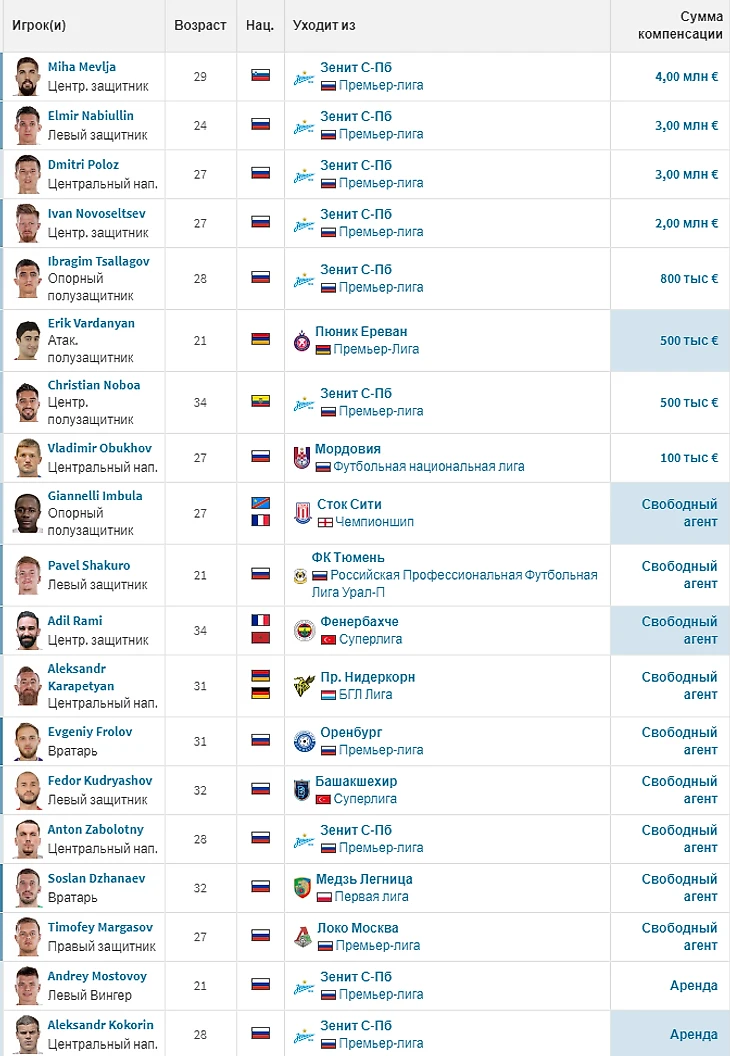Sort by Возраст column header

pyautogui.click(x=200, y=25)
